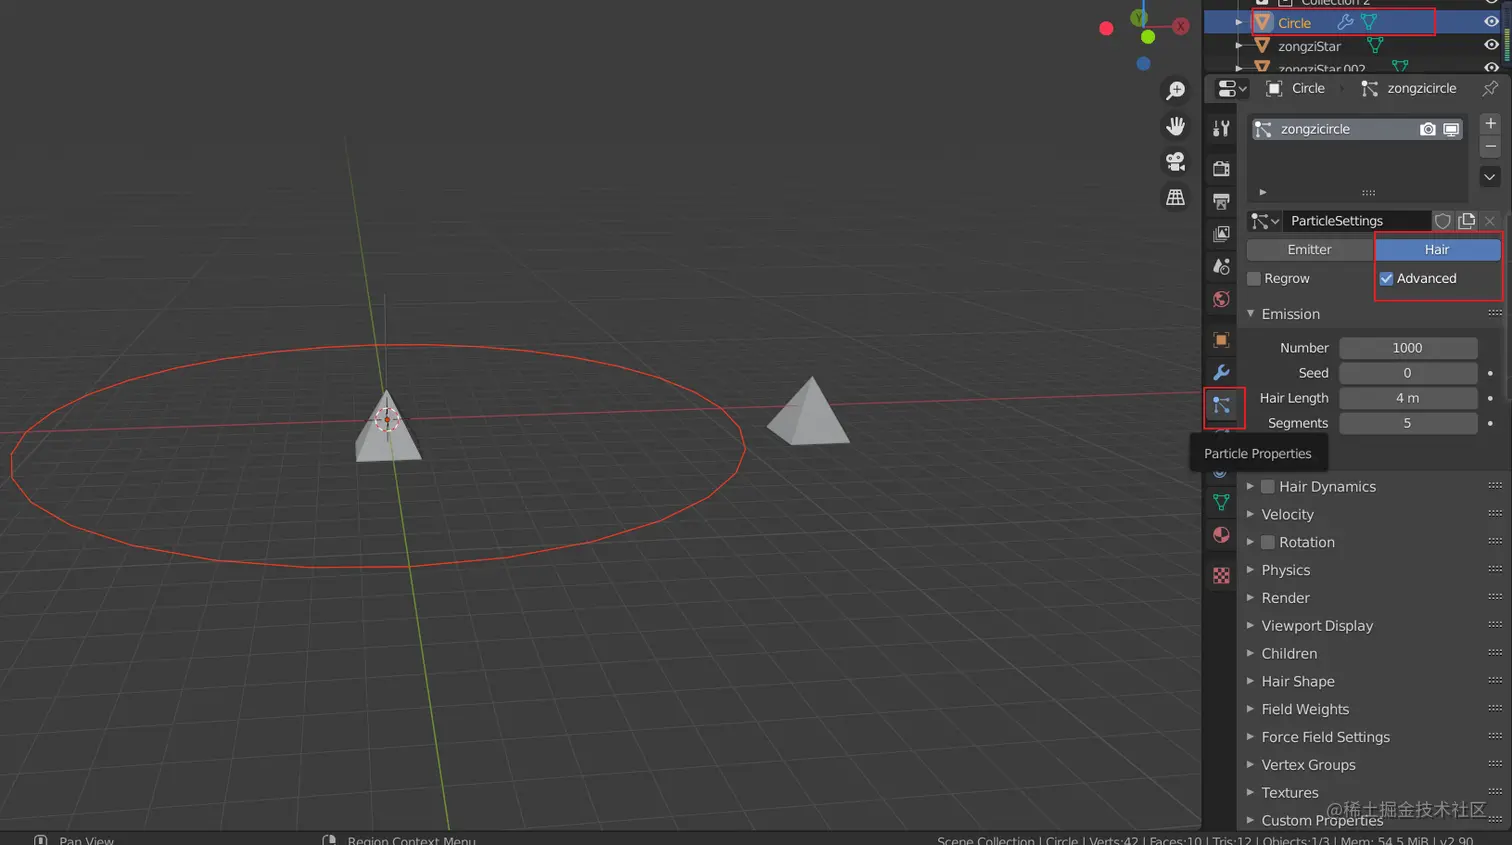The width and height of the screenshot is (1512, 845).
Task: Click the modifier wrench icon on Circle row
Action: [x=1345, y=22]
